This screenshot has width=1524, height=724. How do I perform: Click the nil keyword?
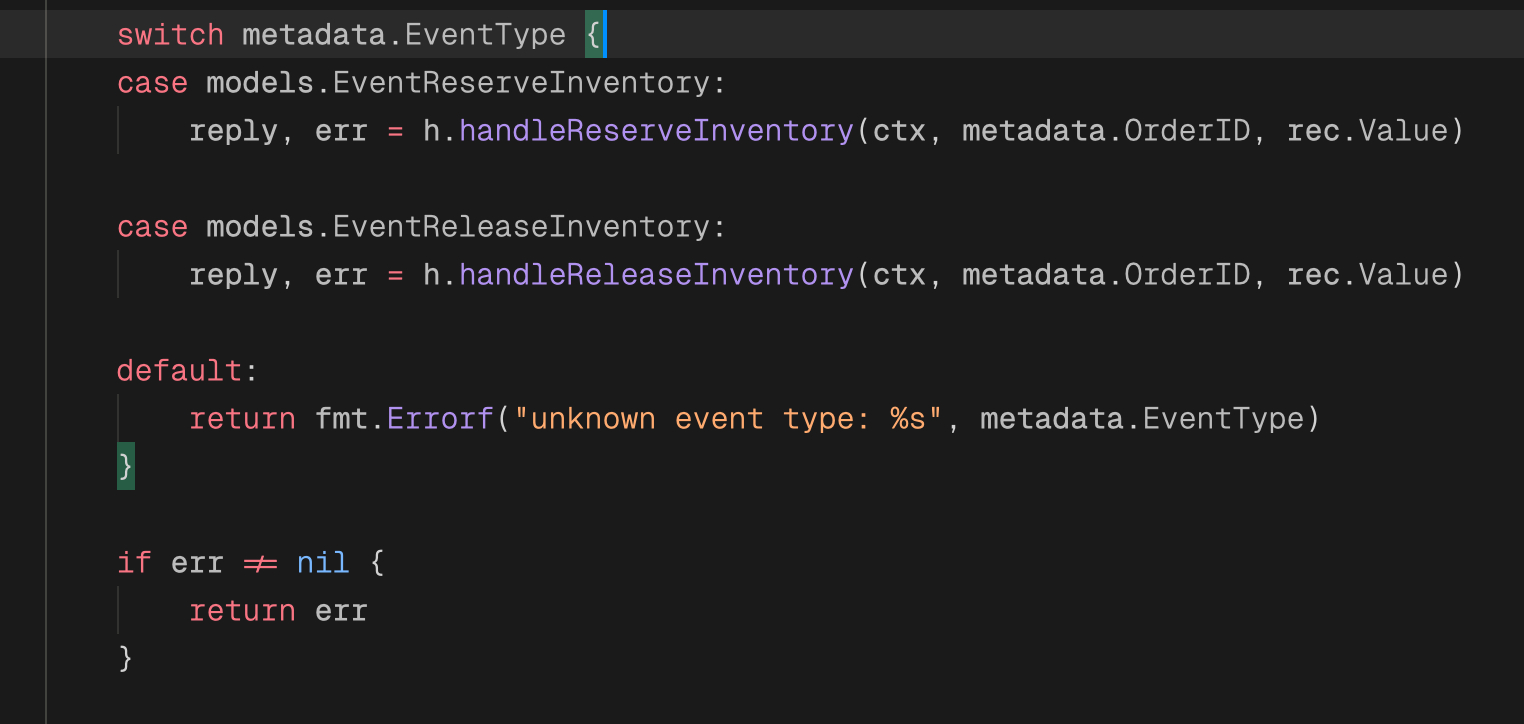coord(323,563)
